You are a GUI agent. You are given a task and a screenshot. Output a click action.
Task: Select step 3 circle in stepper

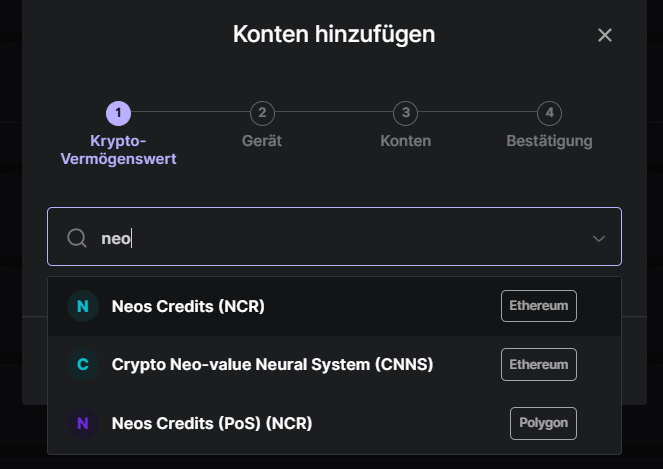click(405, 113)
